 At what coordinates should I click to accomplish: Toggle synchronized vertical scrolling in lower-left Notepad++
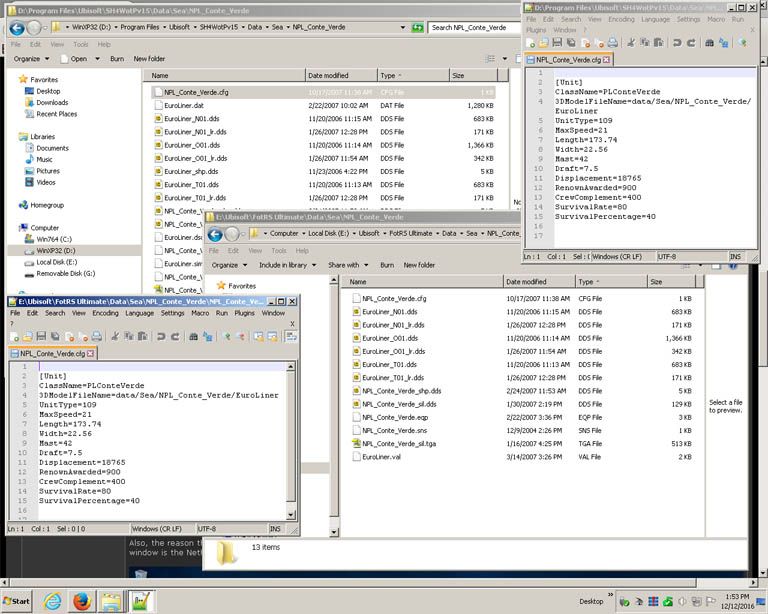coord(259,336)
